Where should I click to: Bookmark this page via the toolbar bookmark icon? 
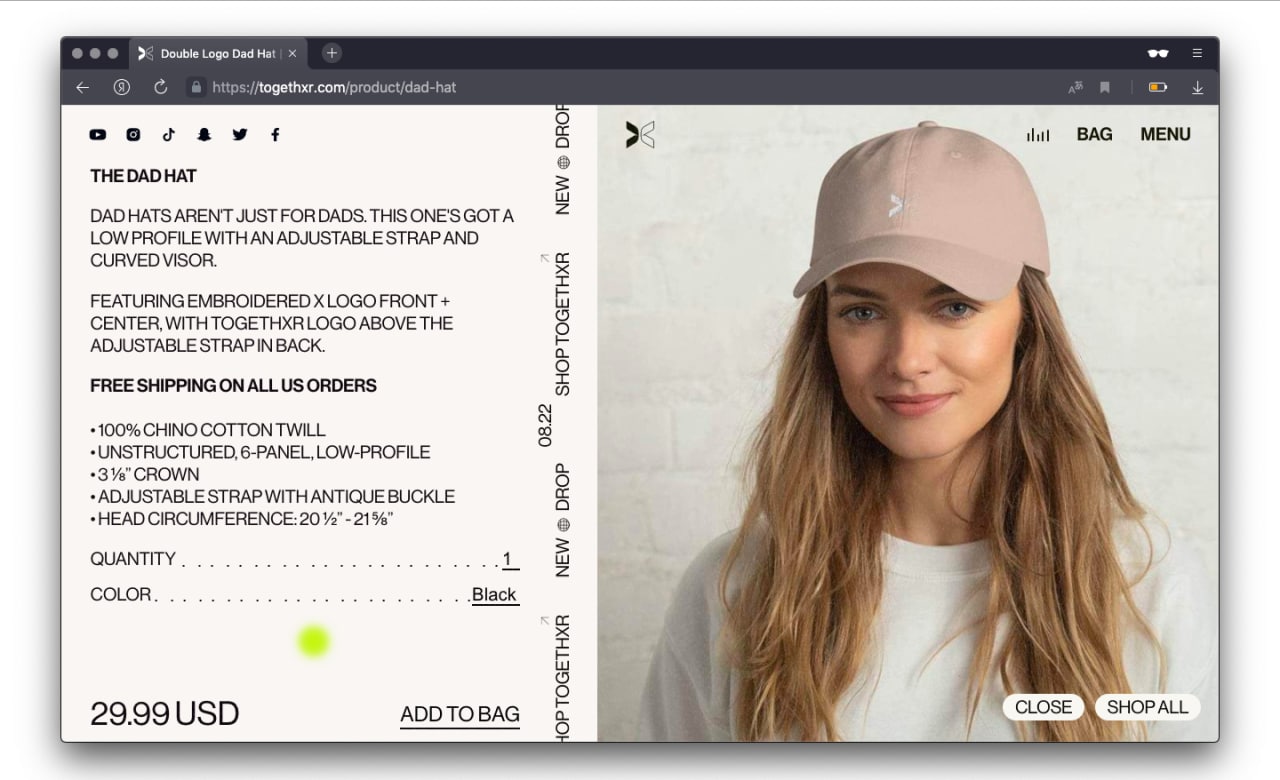tap(1105, 87)
